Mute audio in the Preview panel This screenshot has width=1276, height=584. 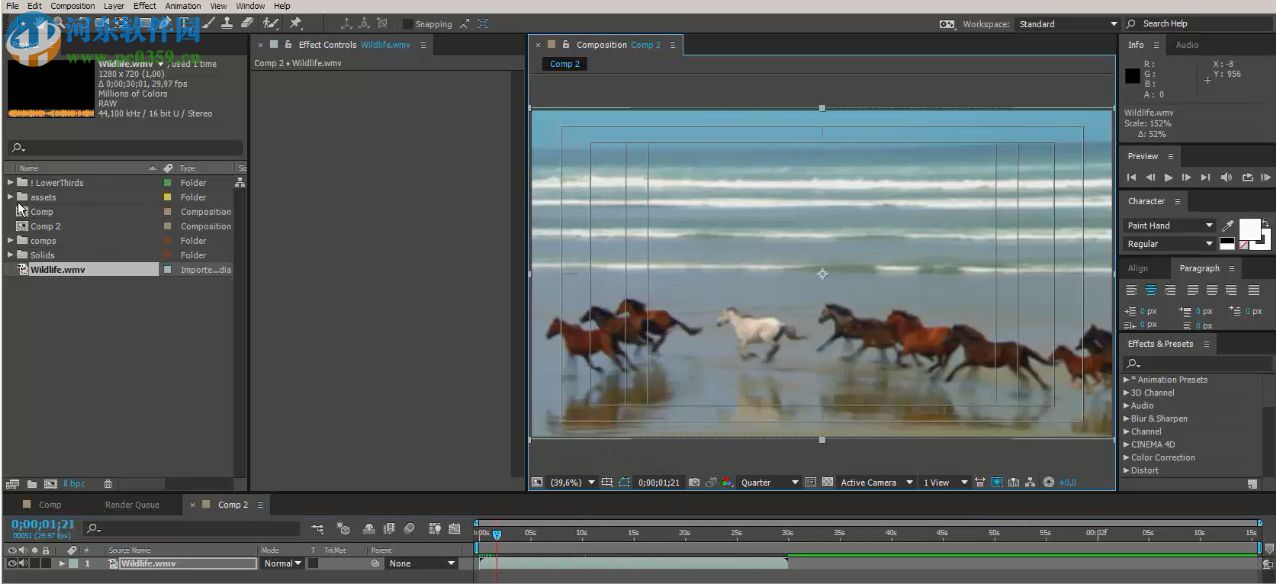click(x=1226, y=177)
